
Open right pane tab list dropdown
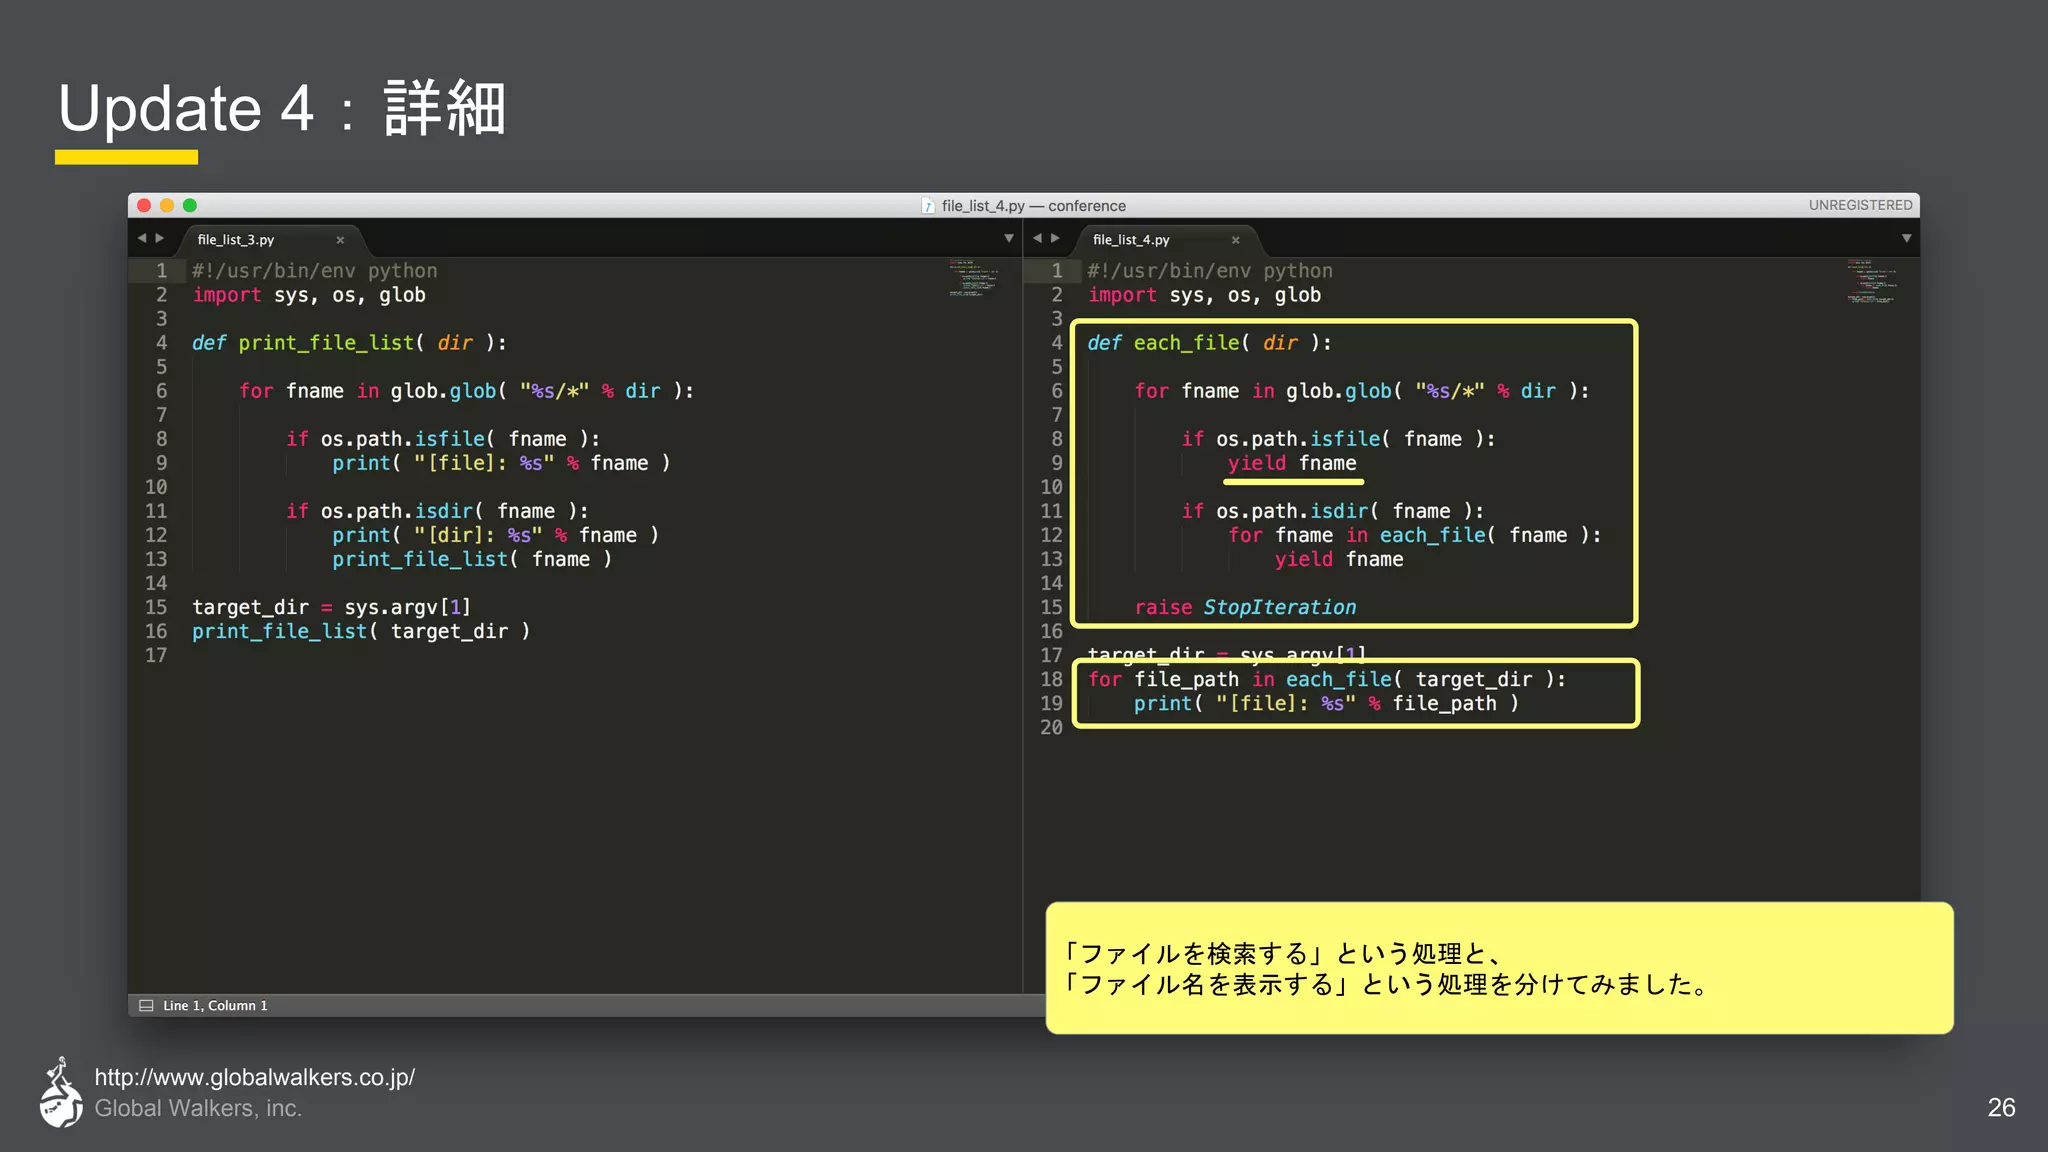(1906, 238)
